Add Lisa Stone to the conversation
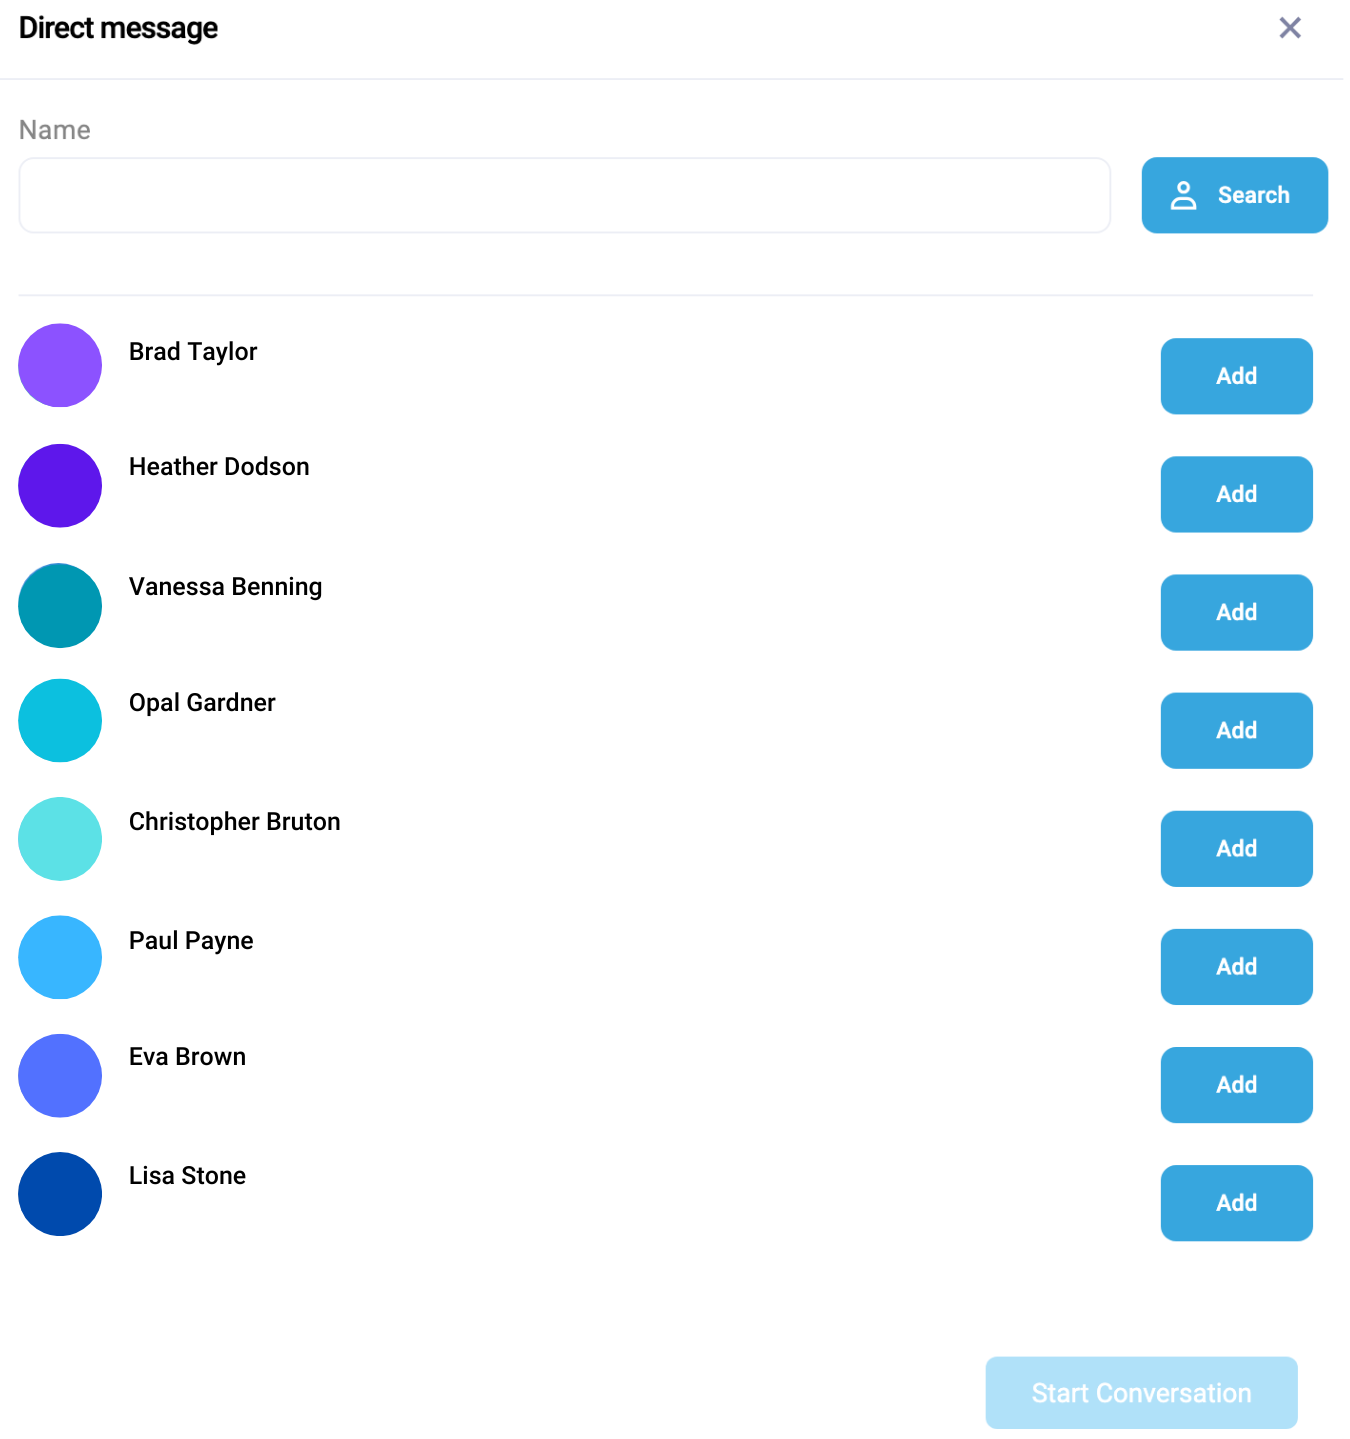The width and height of the screenshot is (1350, 1439). pyautogui.click(x=1236, y=1202)
